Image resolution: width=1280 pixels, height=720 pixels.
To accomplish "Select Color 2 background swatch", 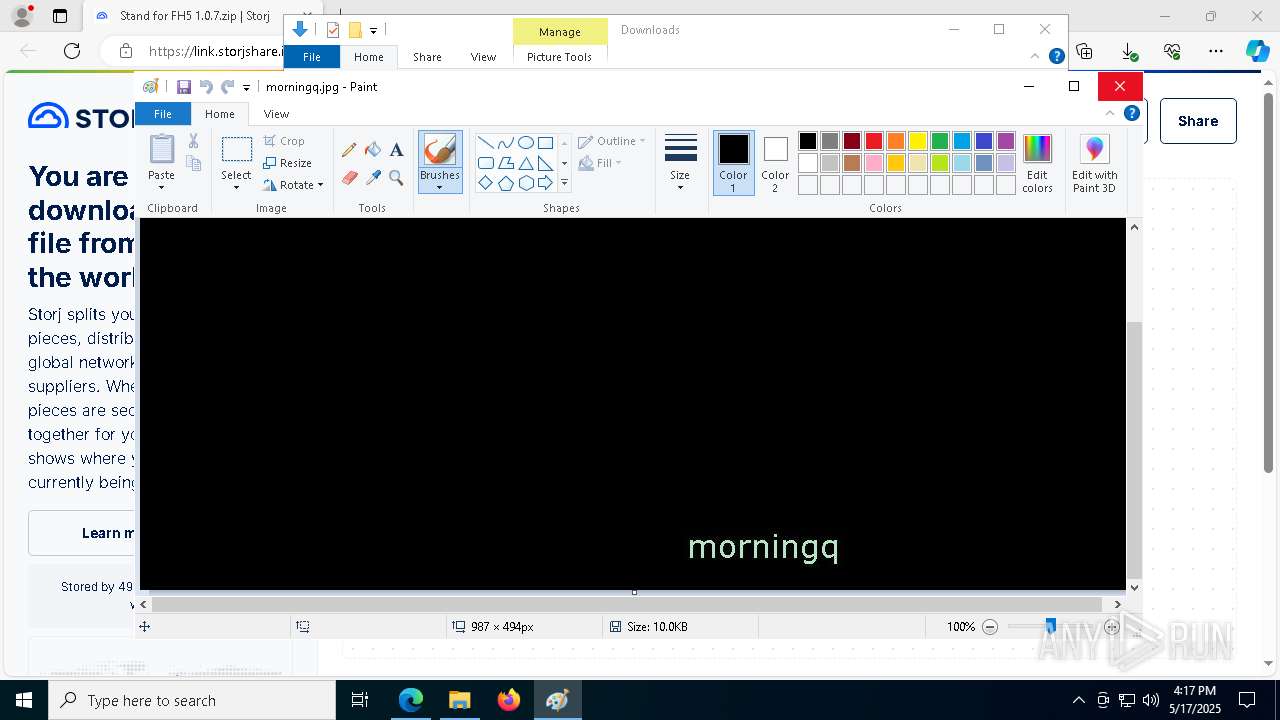I will pos(775,163).
